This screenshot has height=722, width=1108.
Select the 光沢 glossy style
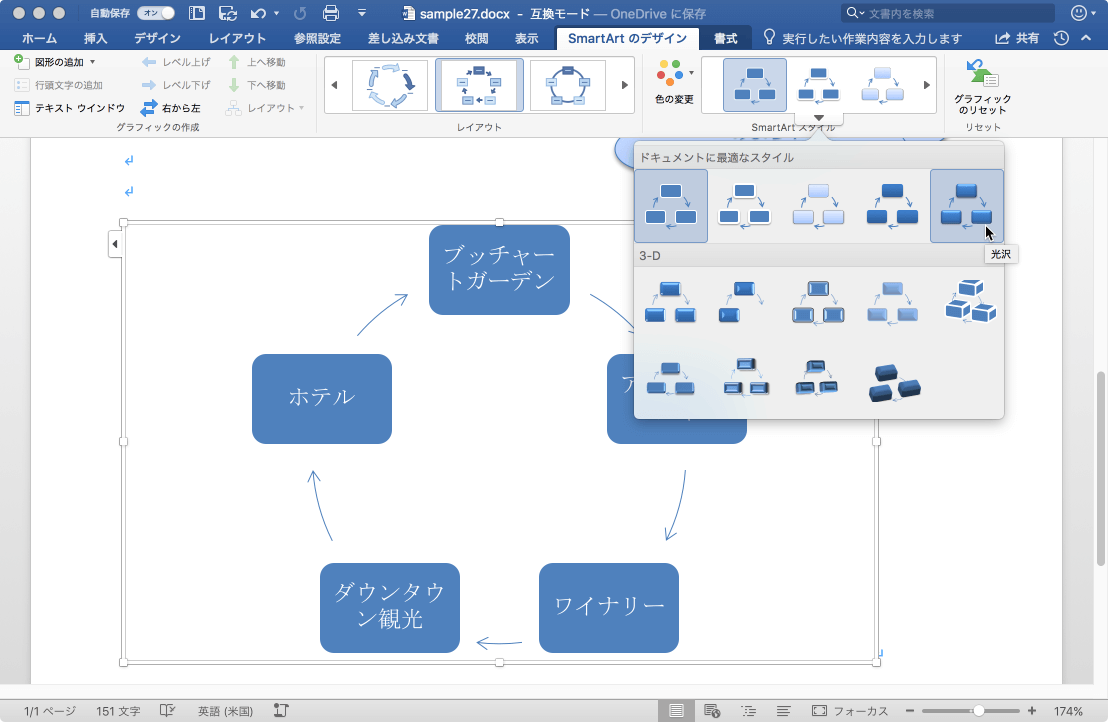coord(967,206)
